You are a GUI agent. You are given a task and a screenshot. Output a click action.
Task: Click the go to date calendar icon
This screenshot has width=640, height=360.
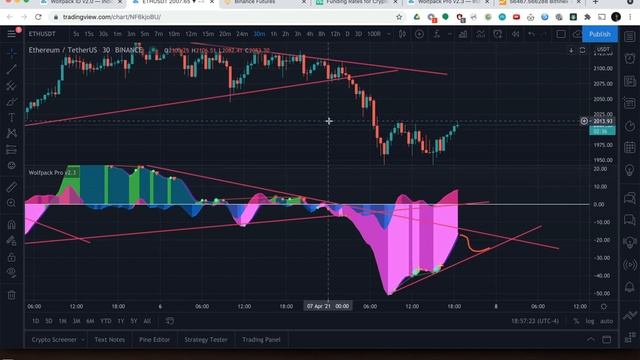click(170, 321)
